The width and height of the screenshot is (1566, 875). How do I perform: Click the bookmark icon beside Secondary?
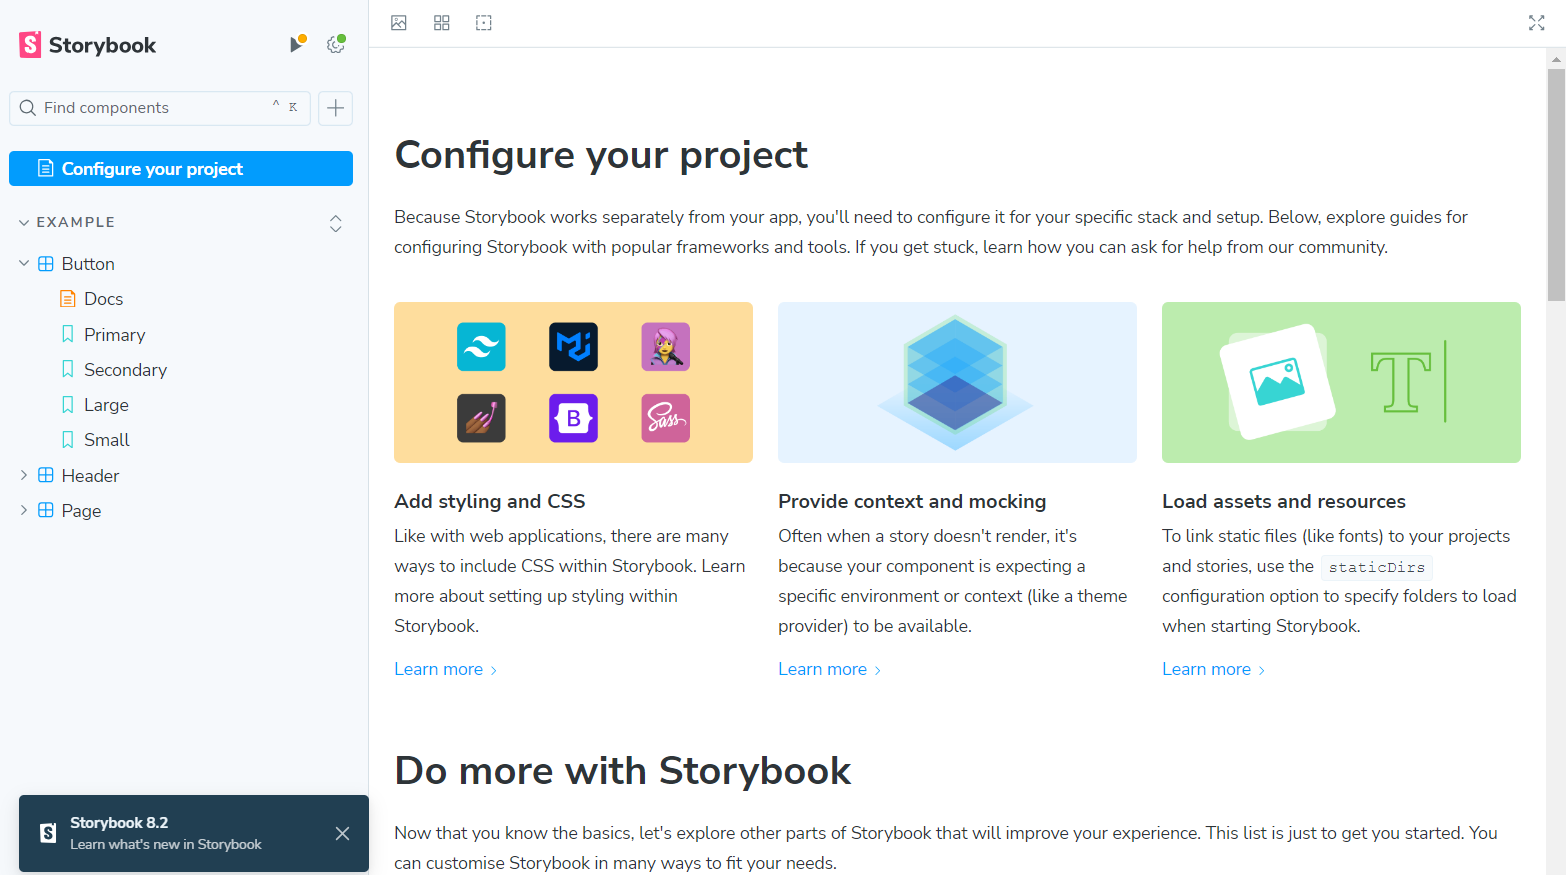[x=68, y=369]
